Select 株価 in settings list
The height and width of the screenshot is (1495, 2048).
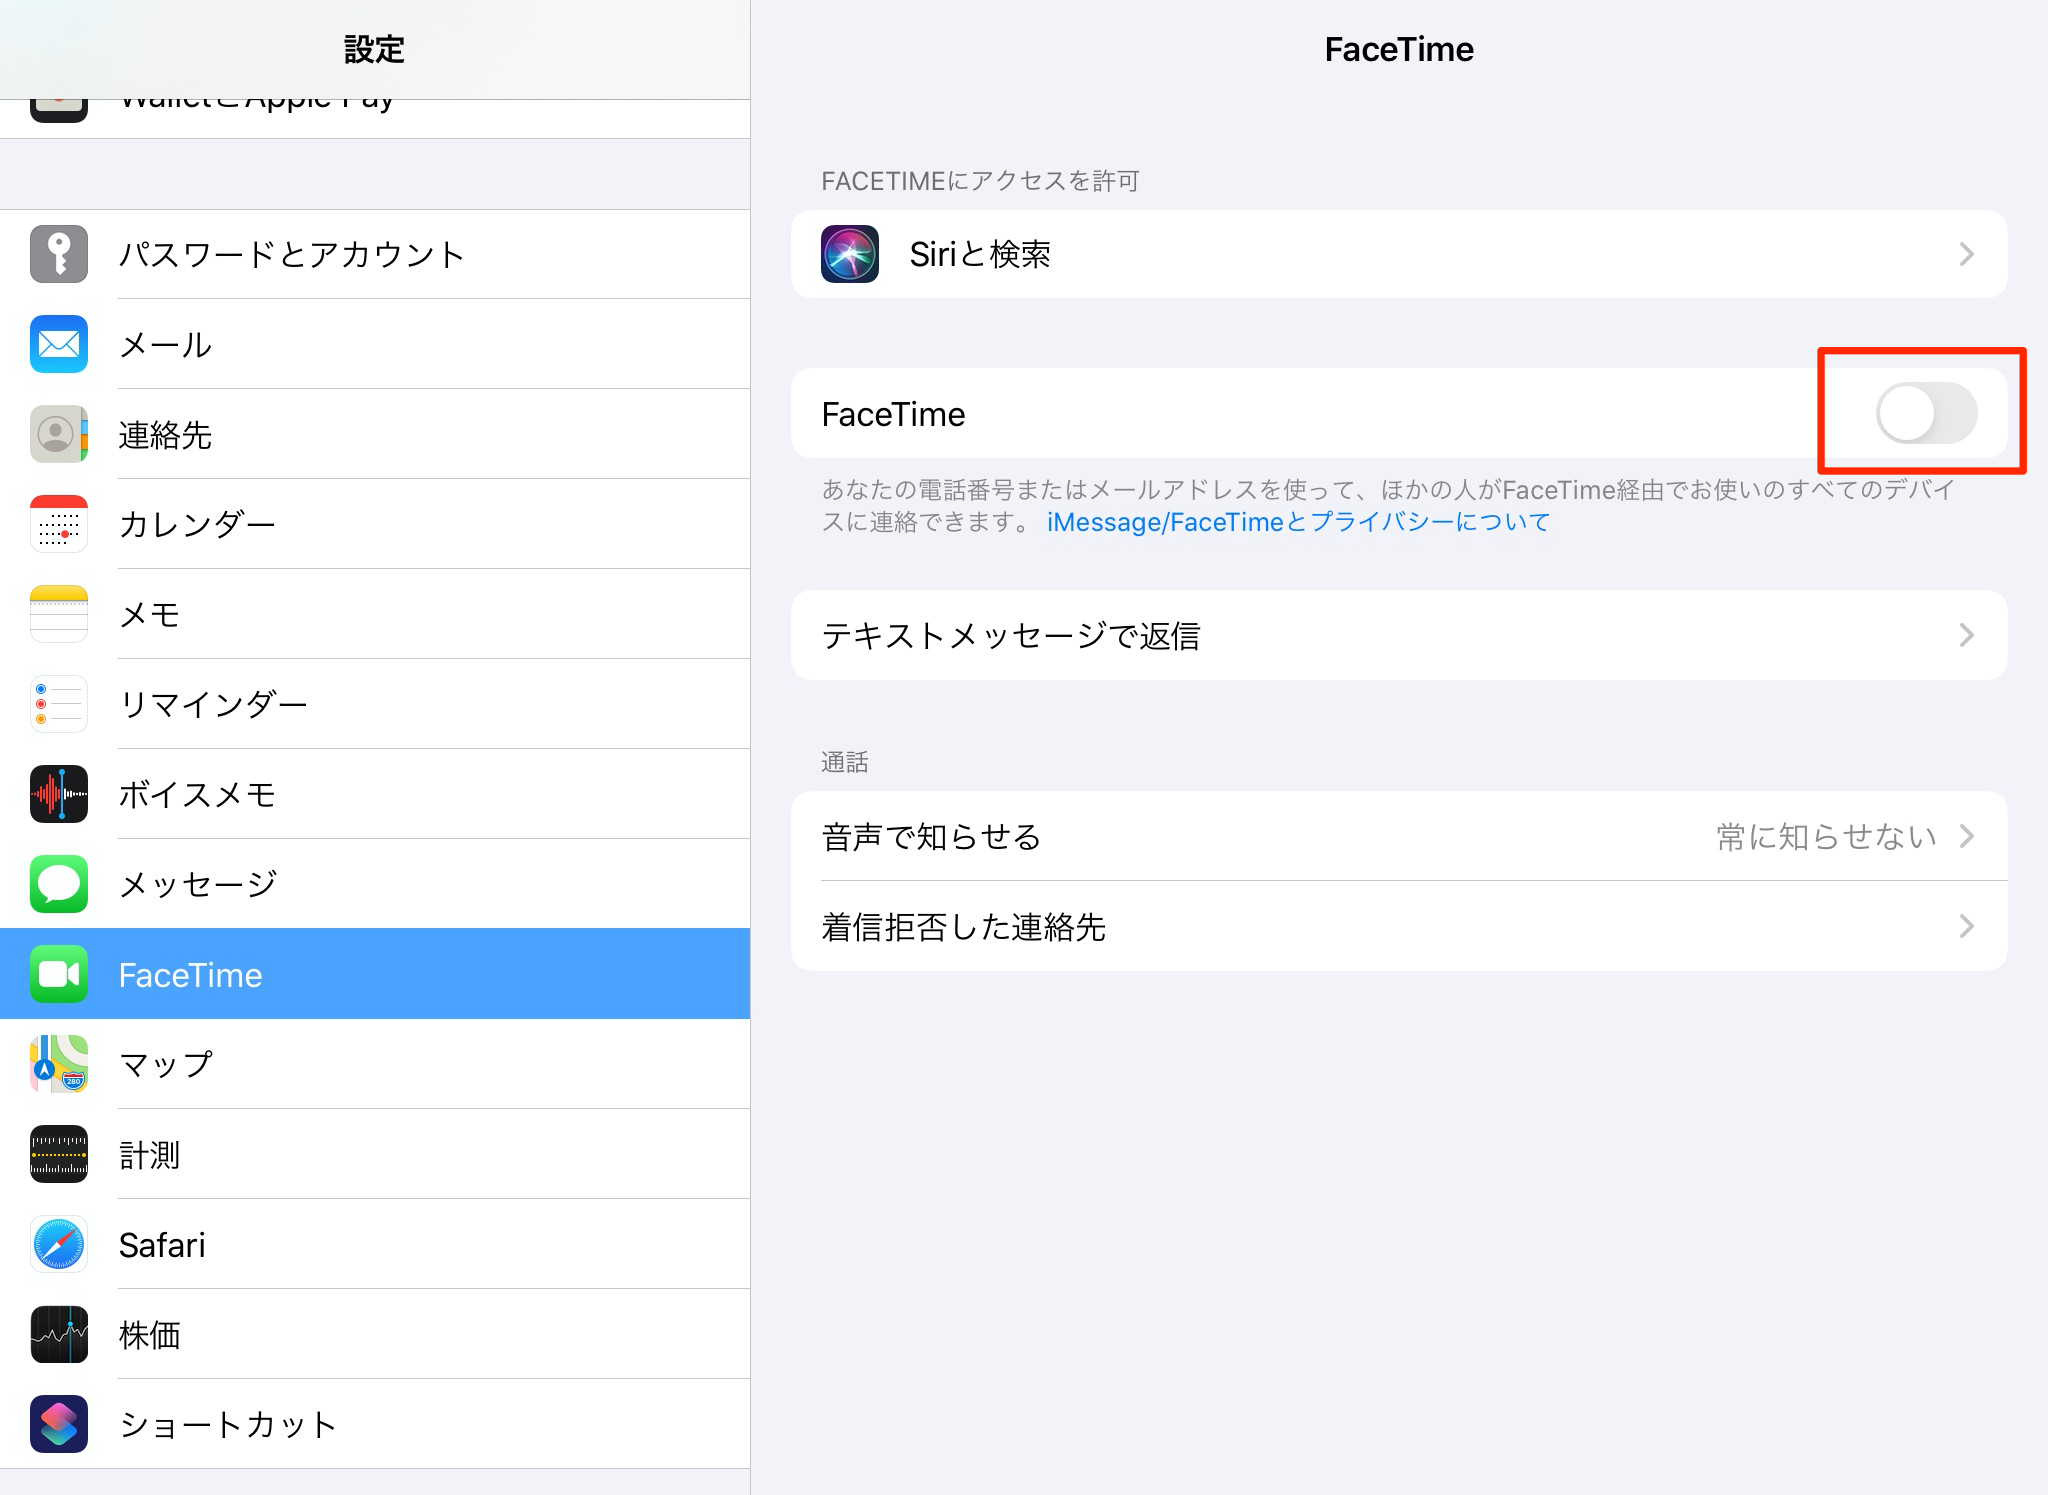(x=375, y=1334)
